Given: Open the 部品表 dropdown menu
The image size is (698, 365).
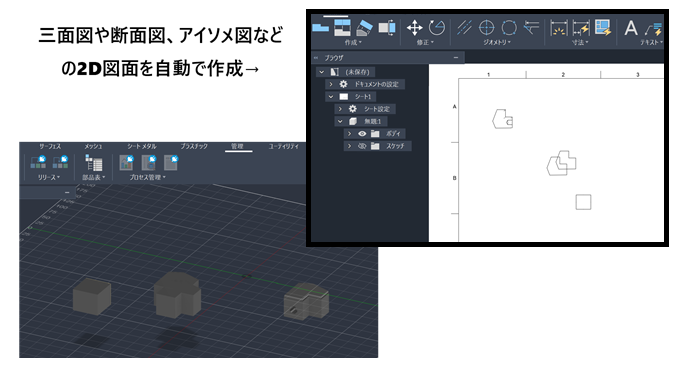Looking at the screenshot, I should click(x=93, y=177).
